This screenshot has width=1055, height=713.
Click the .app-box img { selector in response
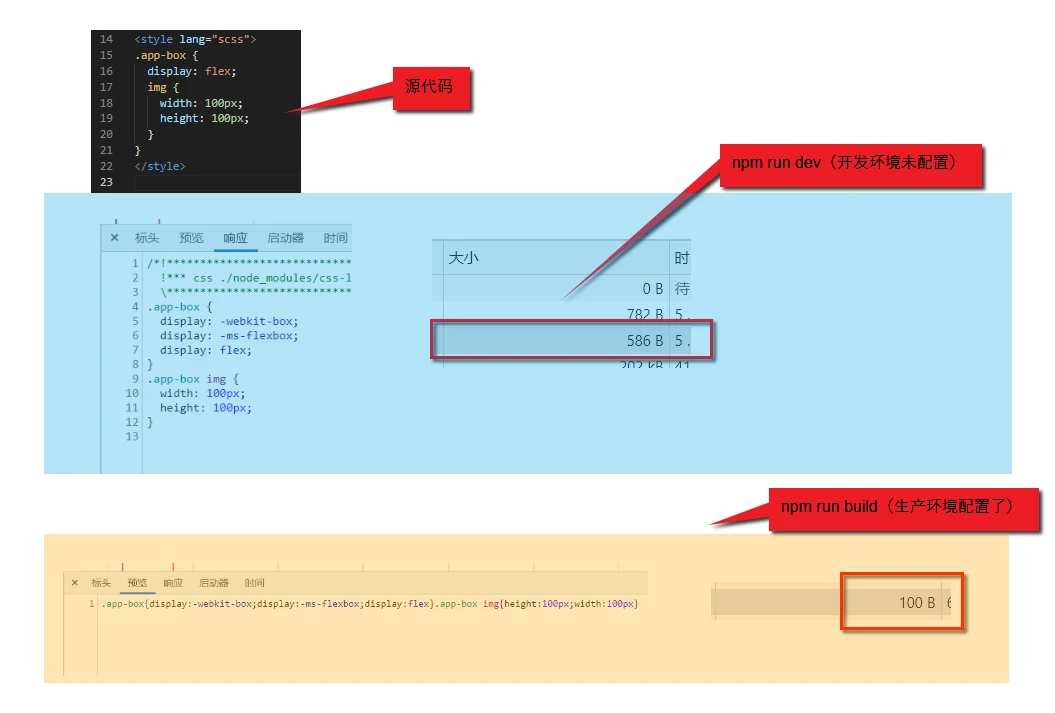[193, 379]
